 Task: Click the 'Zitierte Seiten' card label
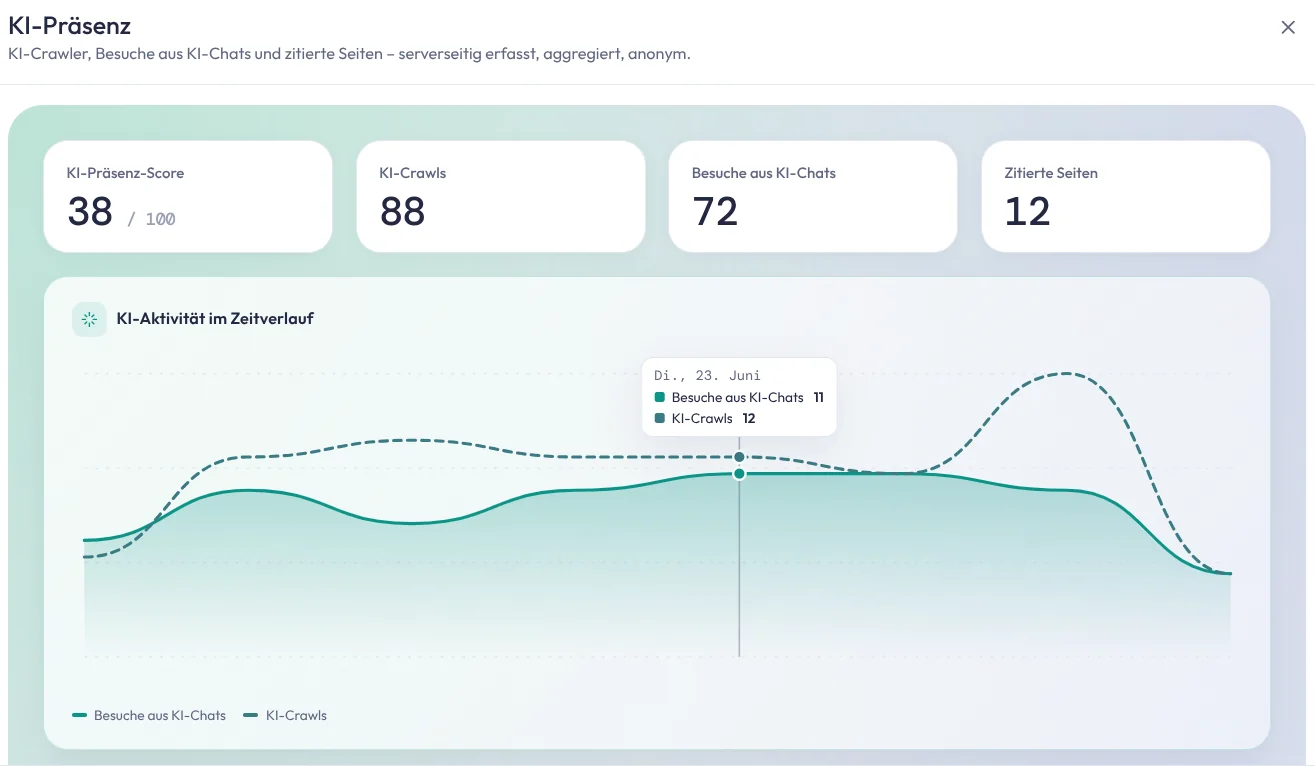click(x=1051, y=173)
